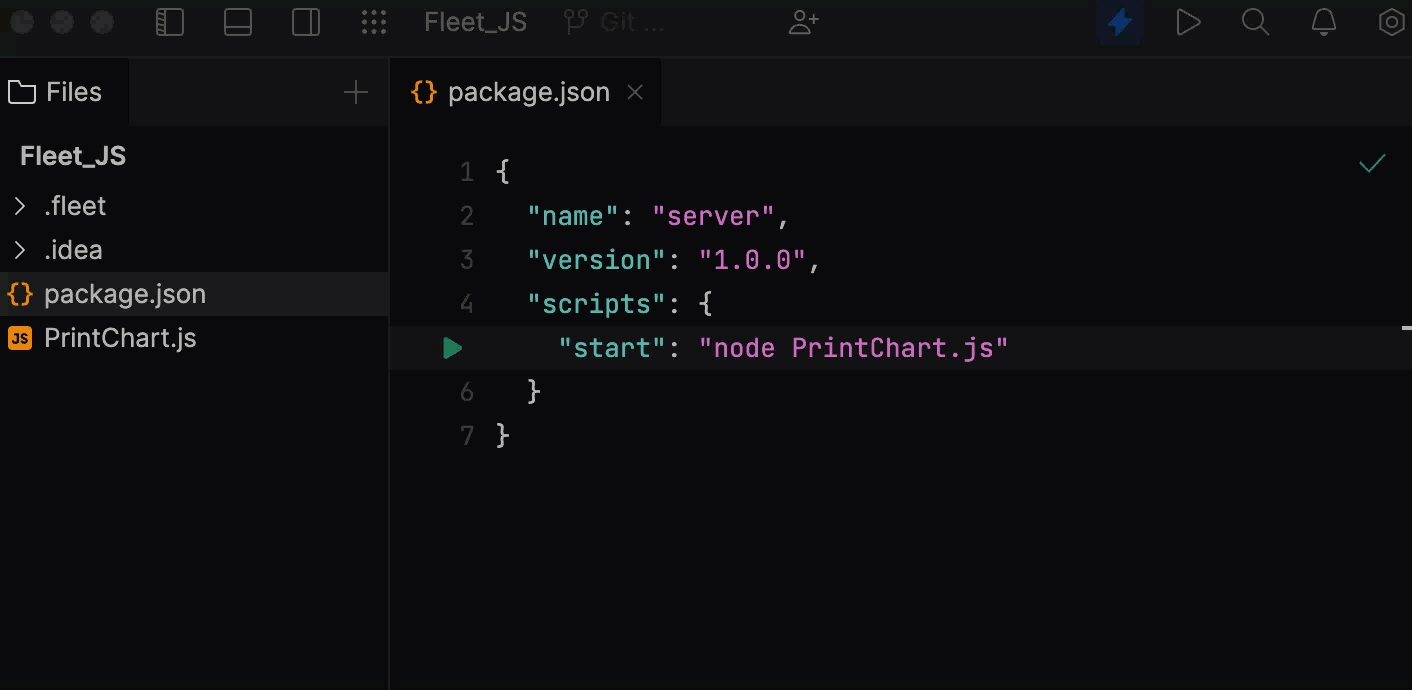Collapse the Fleet_JS project root
The width and height of the screenshot is (1412, 690).
[x=72, y=155]
